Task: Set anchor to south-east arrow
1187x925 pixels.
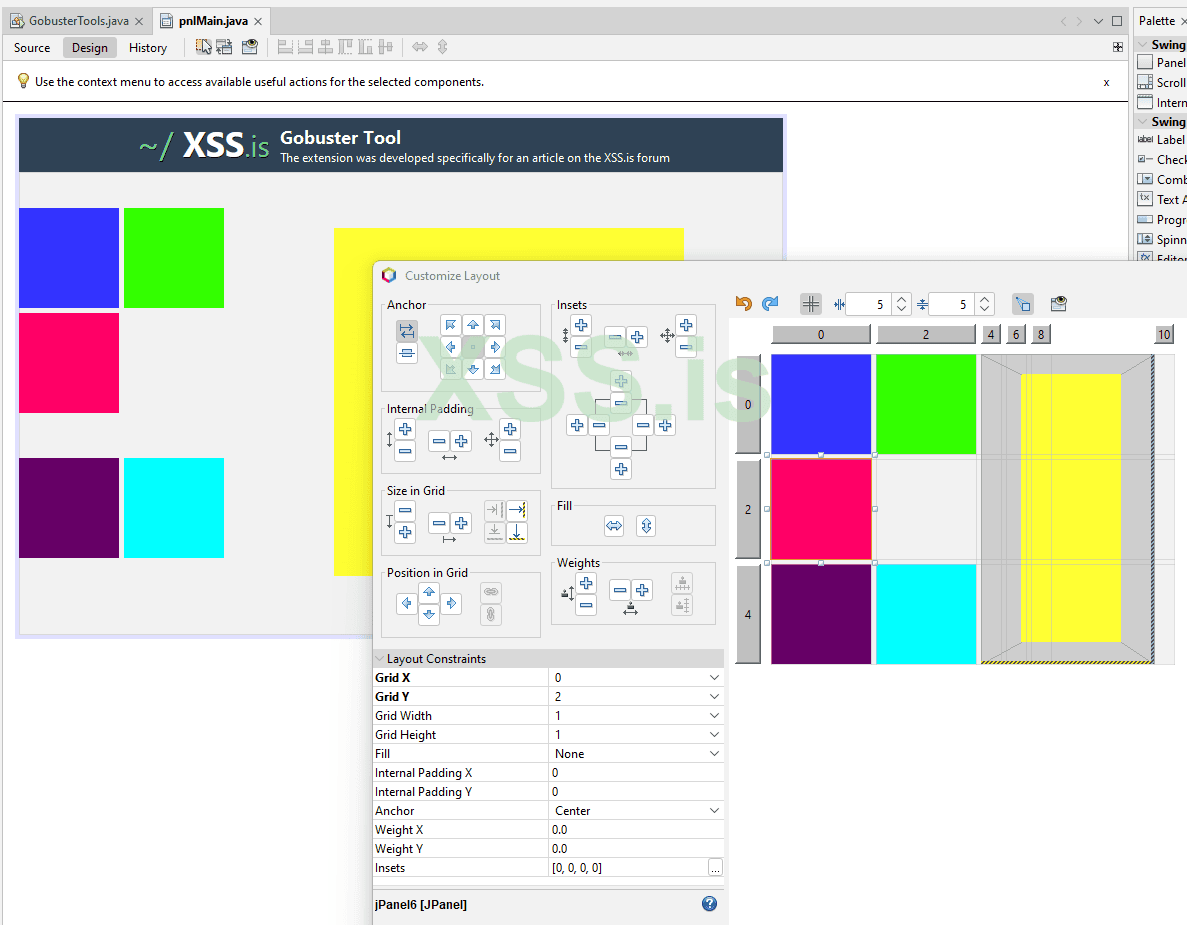Action: (x=495, y=369)
